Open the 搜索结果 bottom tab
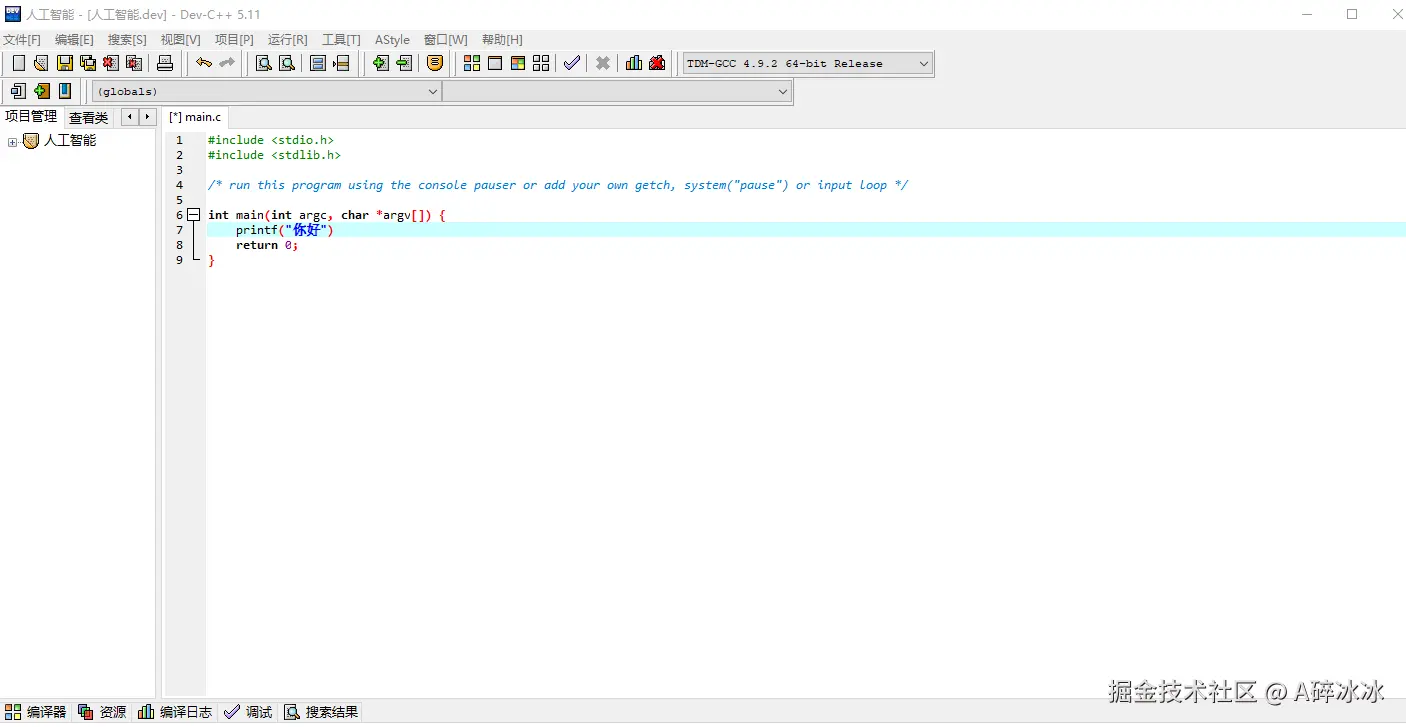This screenshot has width=1406, height=727. [321, 712]
